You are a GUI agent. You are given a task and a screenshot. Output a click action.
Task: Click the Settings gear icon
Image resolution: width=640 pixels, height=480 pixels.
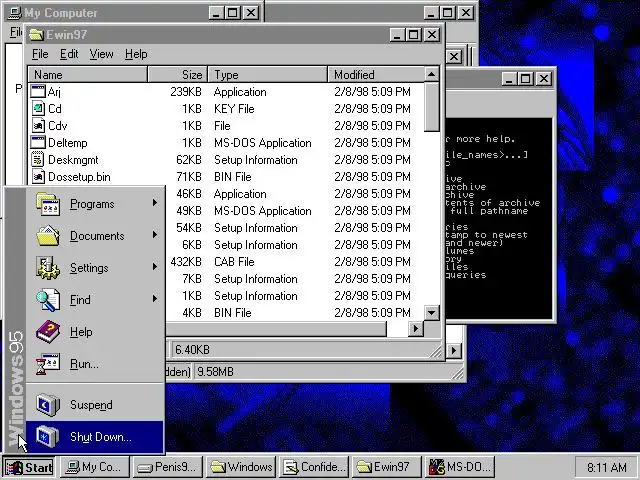point(48,268)
